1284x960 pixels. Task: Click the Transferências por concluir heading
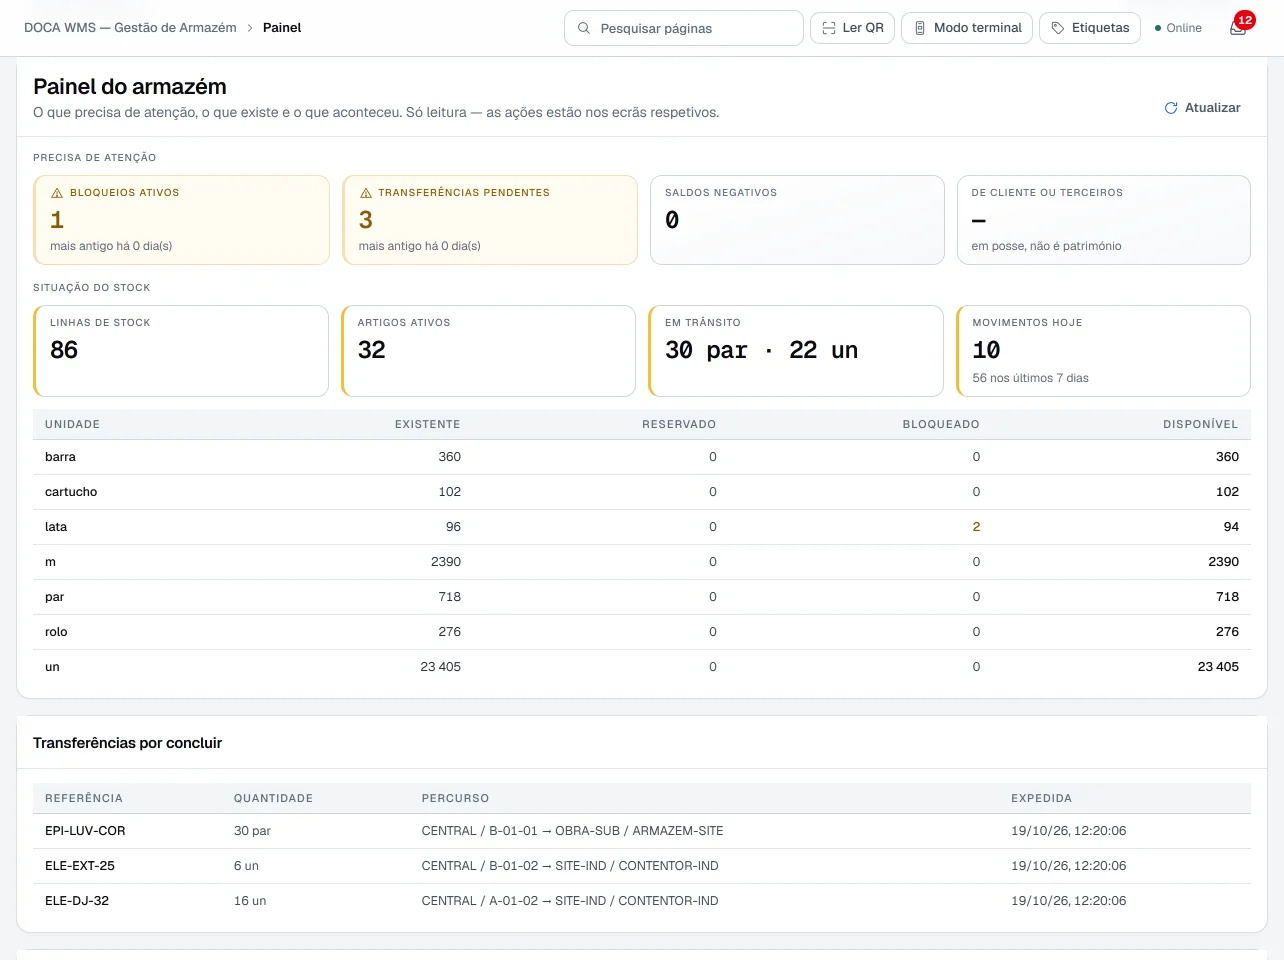[128, 743]
